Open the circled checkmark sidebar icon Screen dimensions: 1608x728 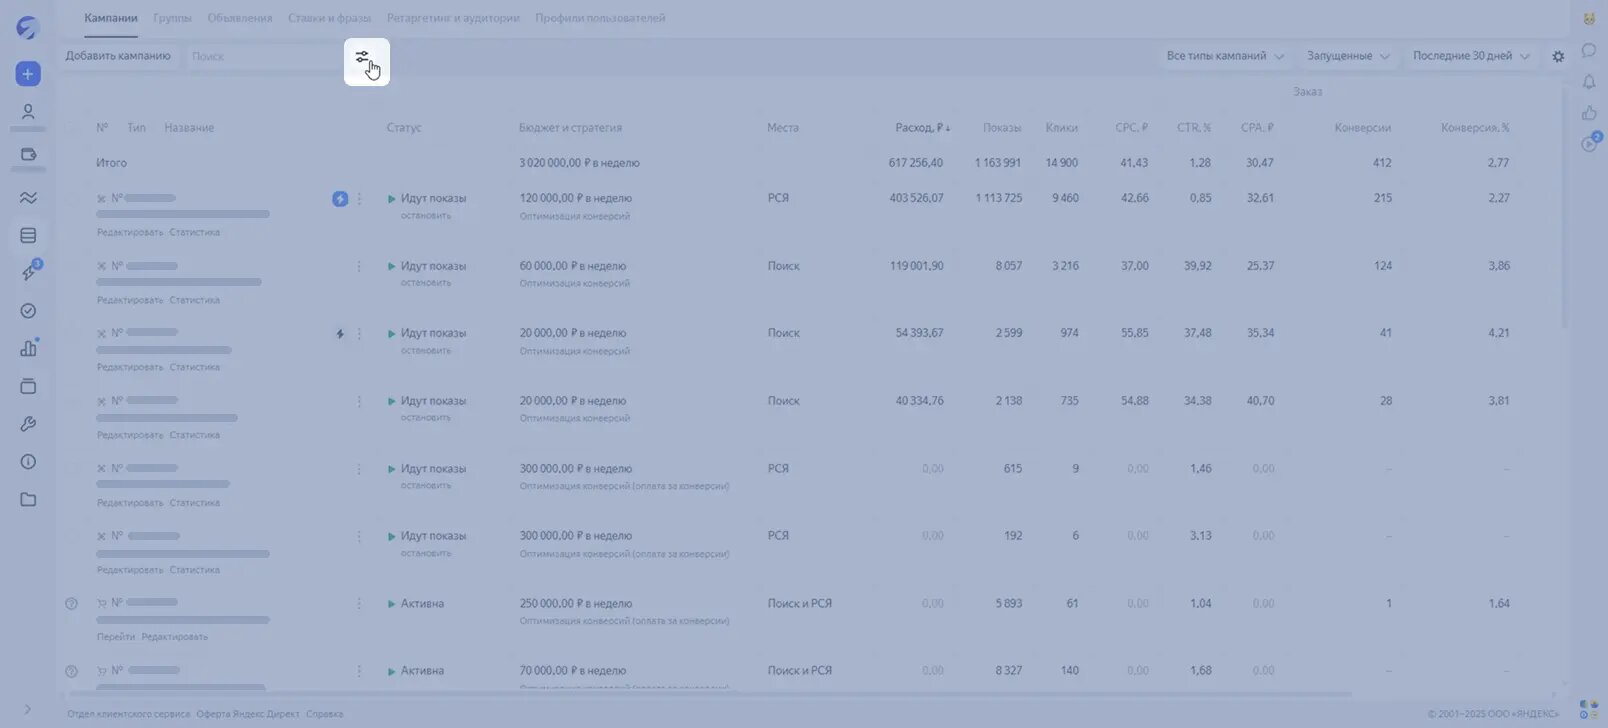28,311
